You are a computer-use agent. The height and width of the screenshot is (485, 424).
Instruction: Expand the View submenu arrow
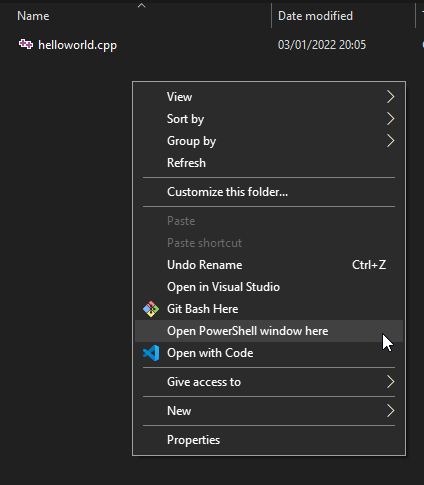(390, 97)
